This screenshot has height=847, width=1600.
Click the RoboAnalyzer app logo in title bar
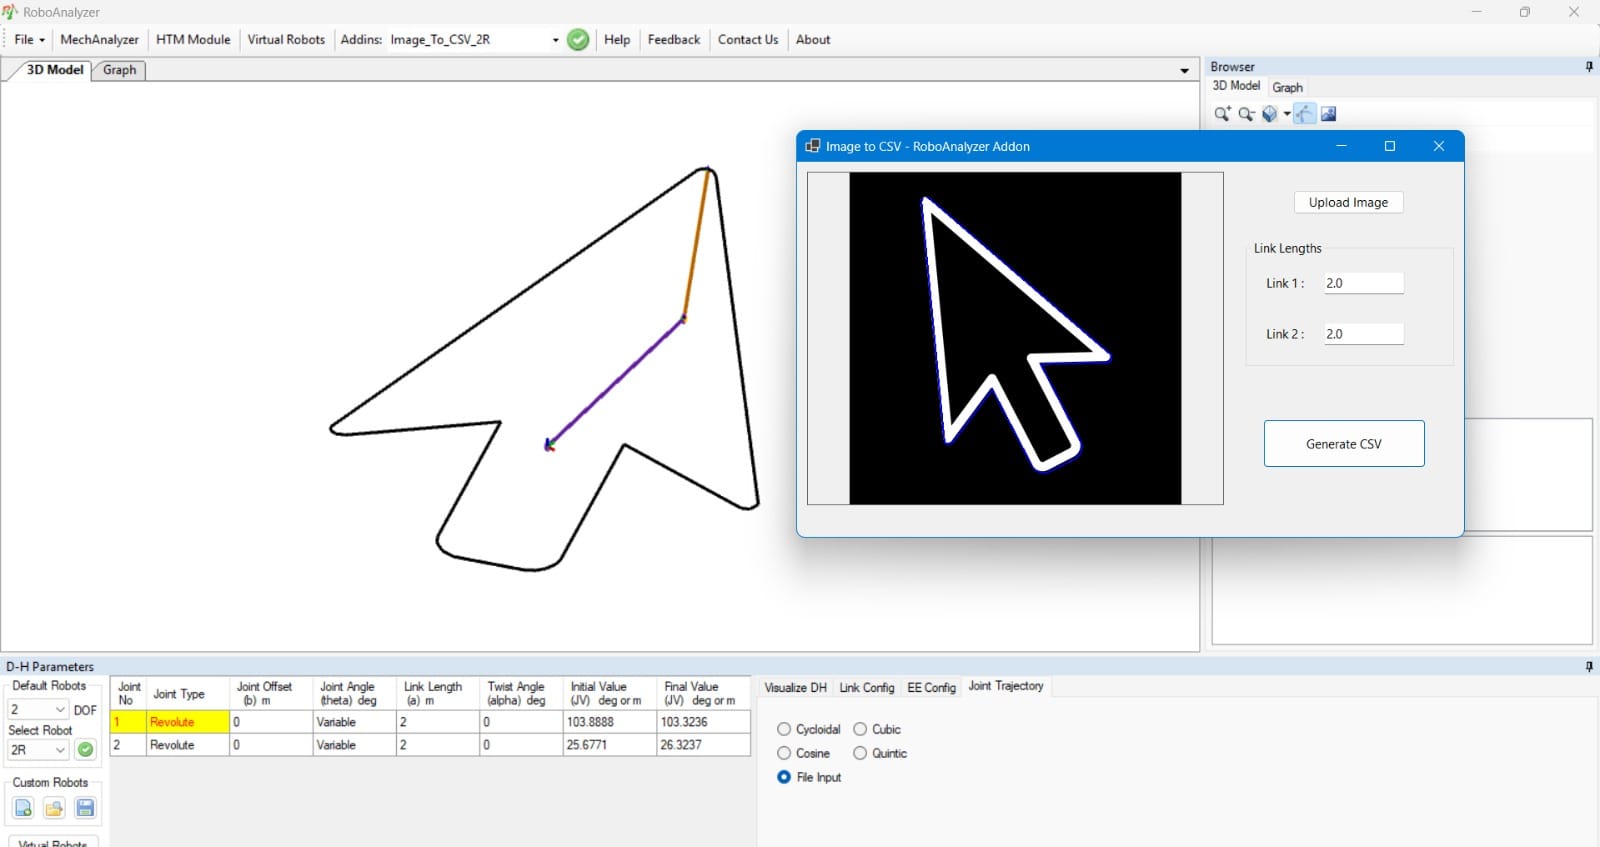10,12
